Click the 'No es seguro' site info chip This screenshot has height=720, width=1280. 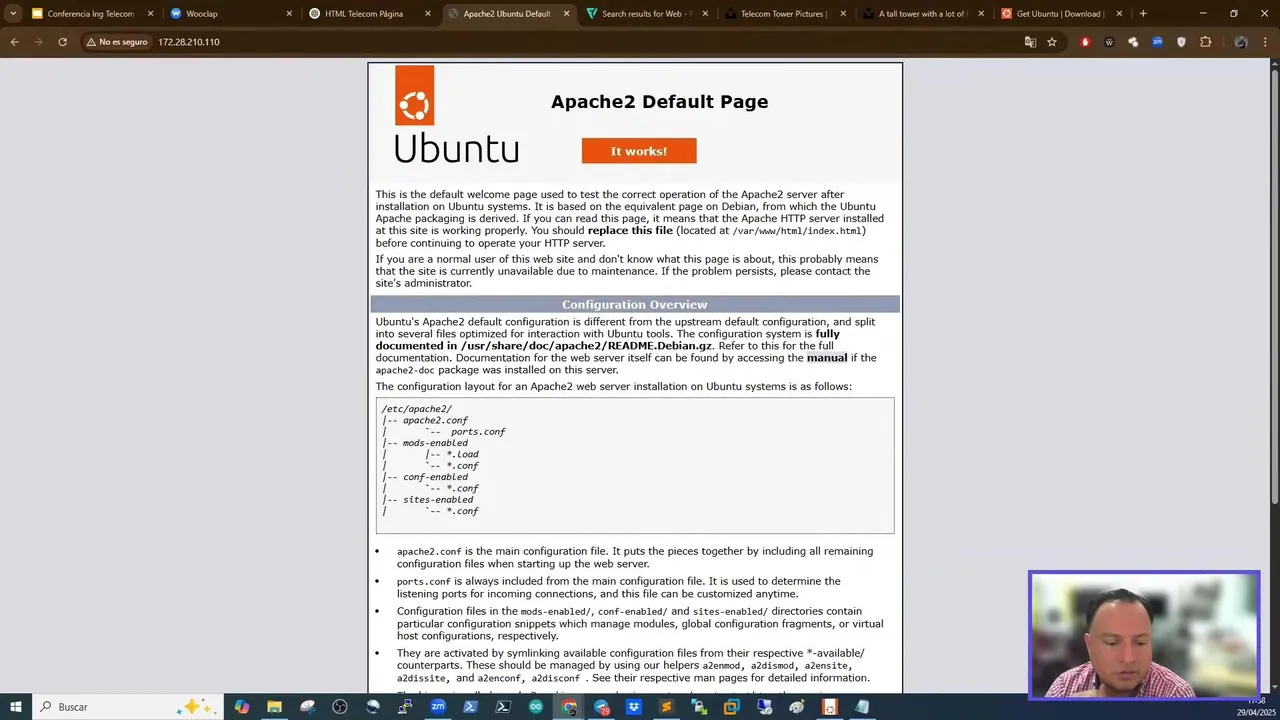117,42
